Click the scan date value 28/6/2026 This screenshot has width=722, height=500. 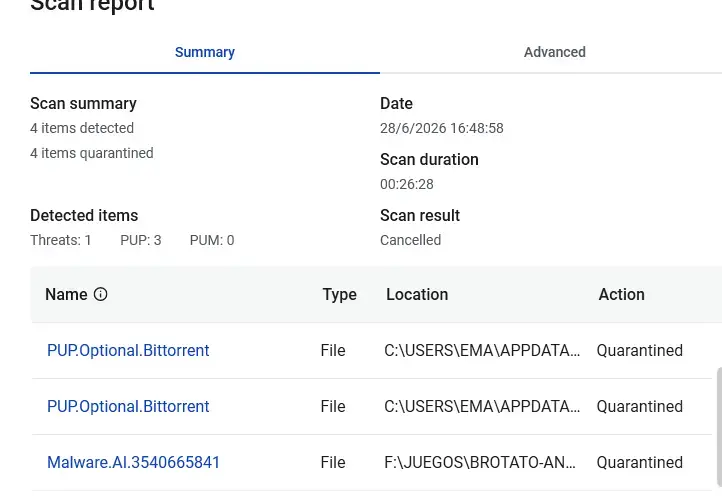442,128
